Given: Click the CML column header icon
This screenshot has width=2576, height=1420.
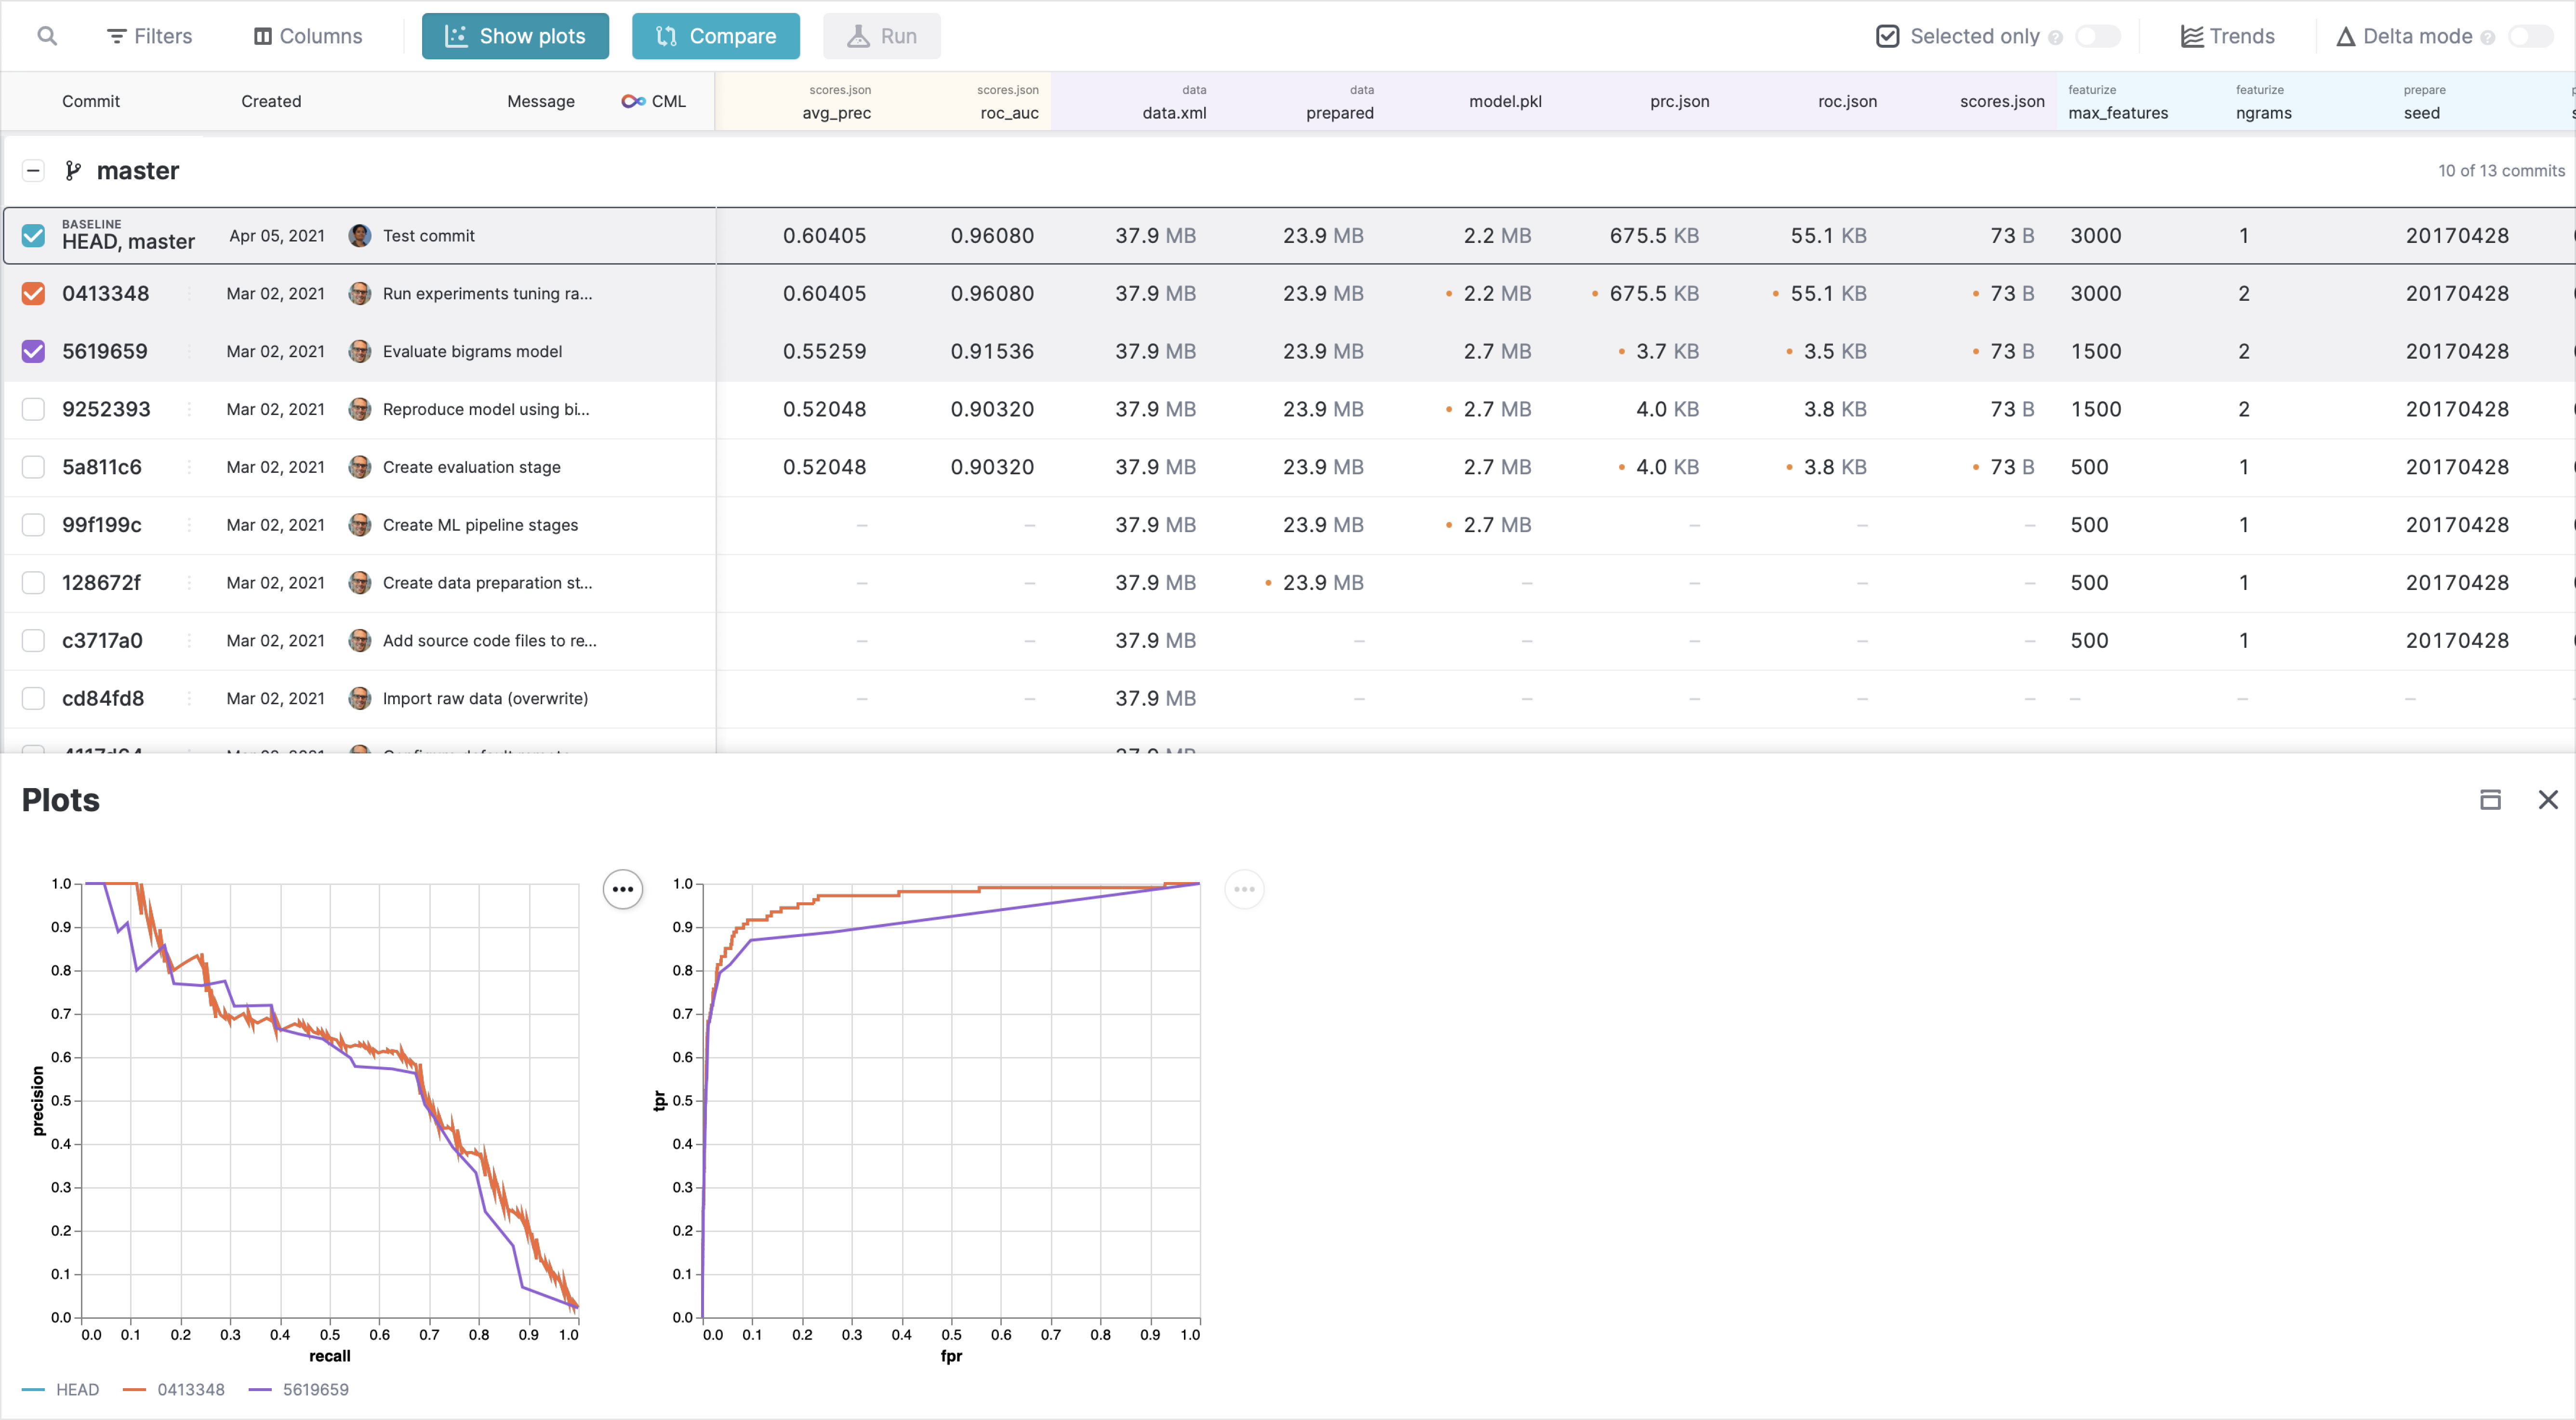Looking at the screenshot, I should pyautogui.click(x=633, y=101).
